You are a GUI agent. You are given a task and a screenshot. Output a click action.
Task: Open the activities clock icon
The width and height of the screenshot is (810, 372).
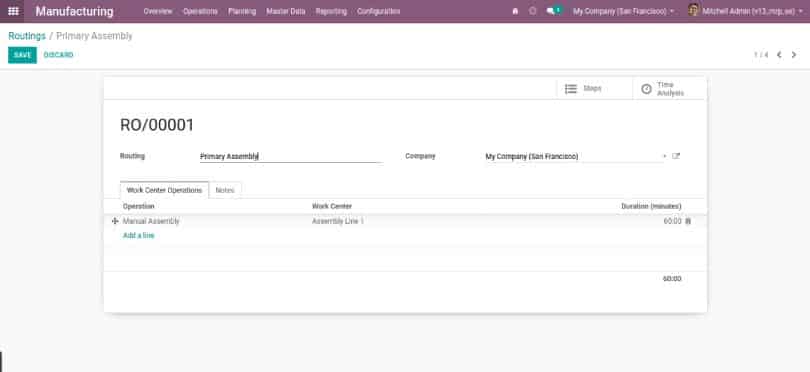coord(533,11)
